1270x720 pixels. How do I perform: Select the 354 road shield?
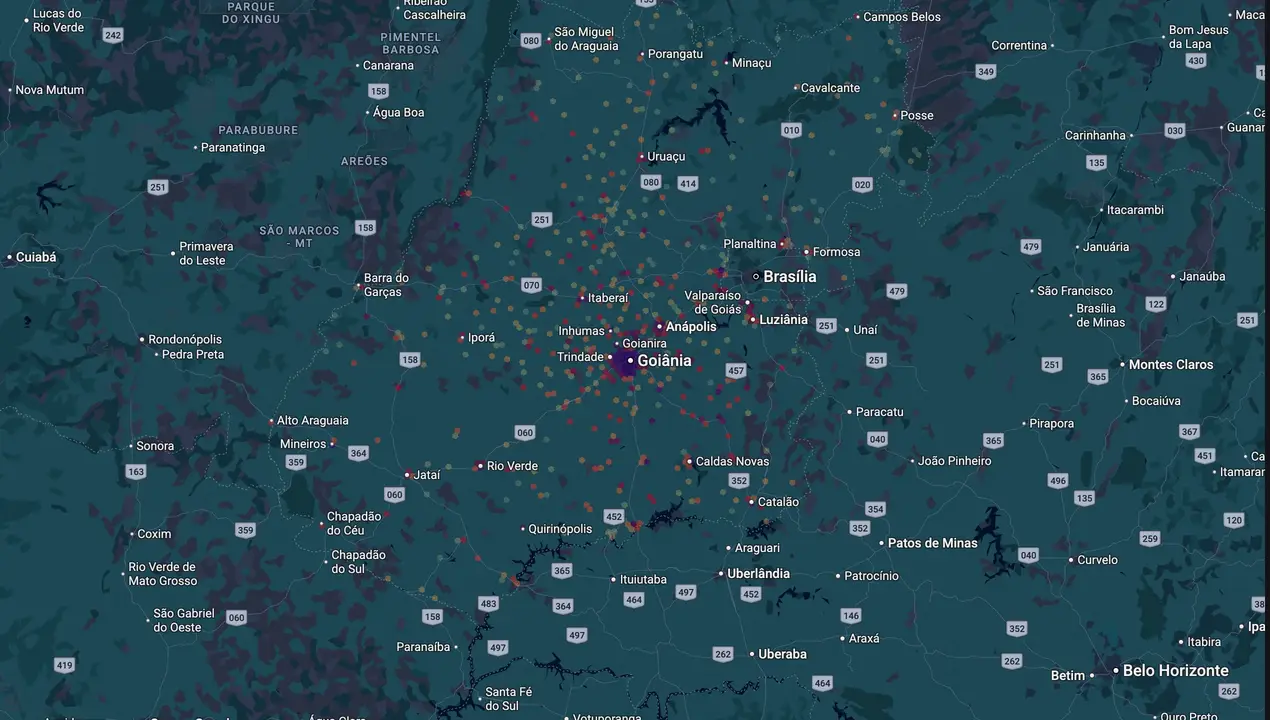click(876, 509)
